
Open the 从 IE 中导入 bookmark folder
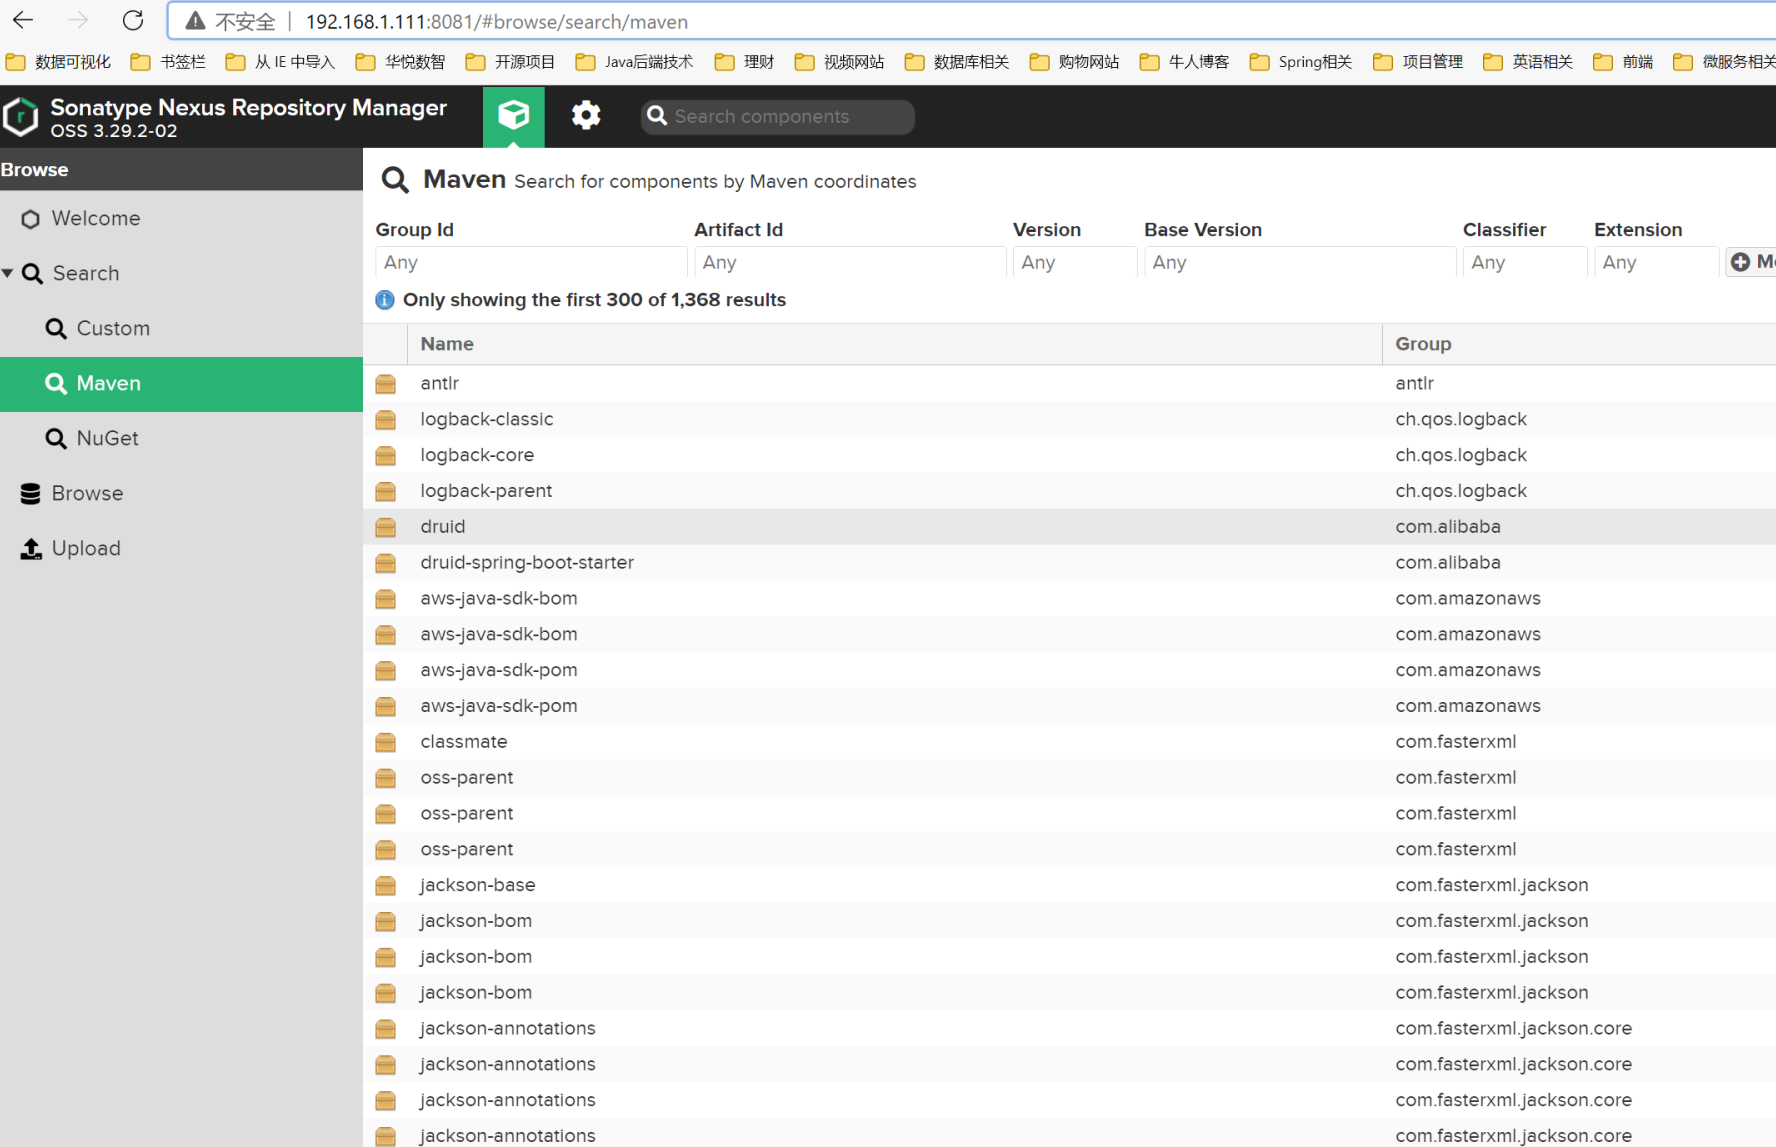(x=280, y=62)
